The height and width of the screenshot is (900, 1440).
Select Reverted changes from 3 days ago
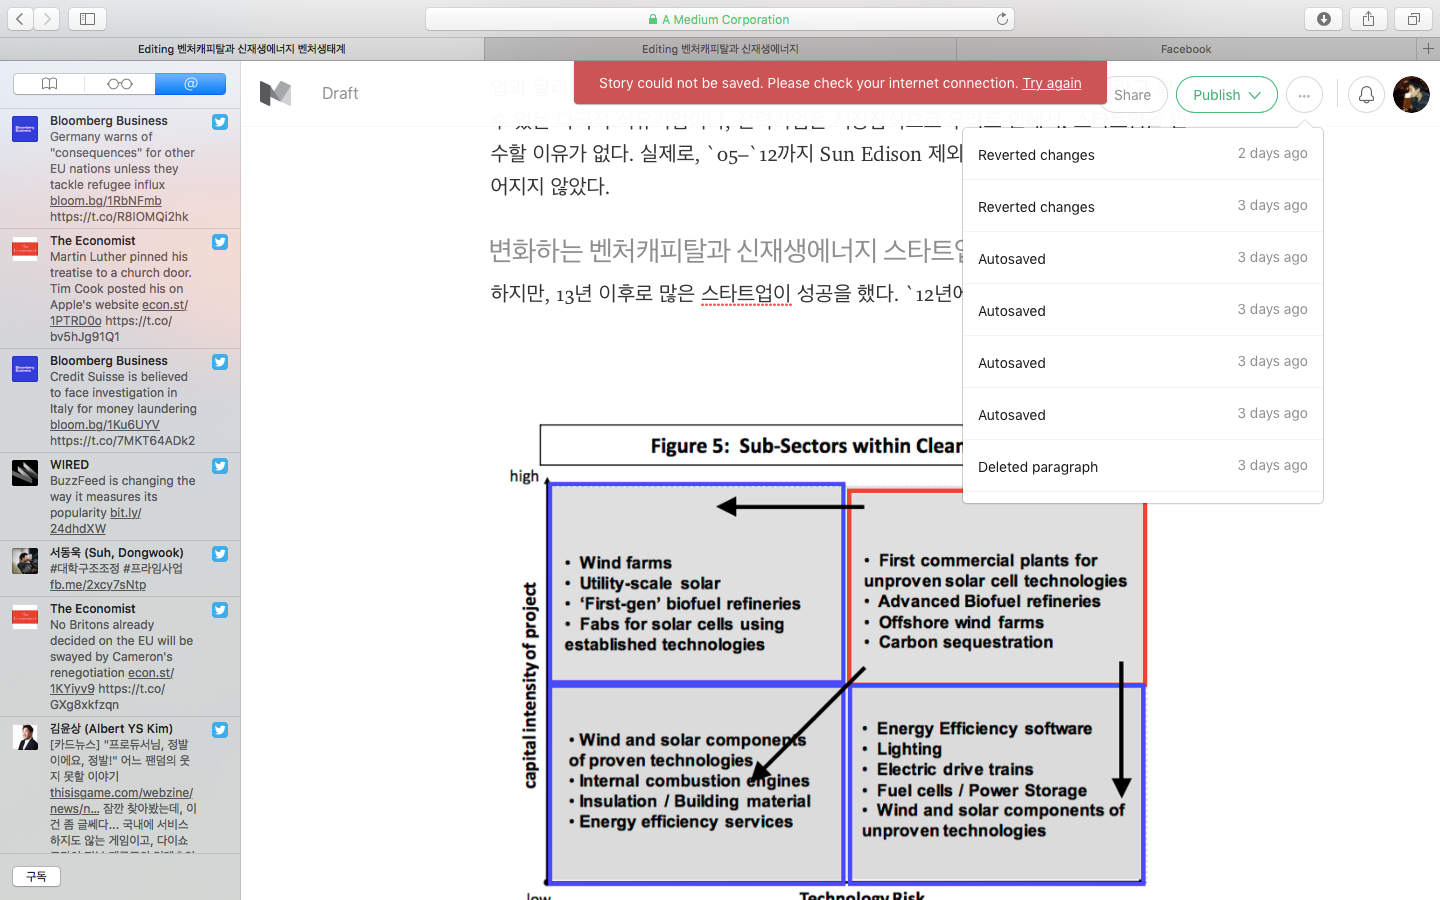point(1143,206)
